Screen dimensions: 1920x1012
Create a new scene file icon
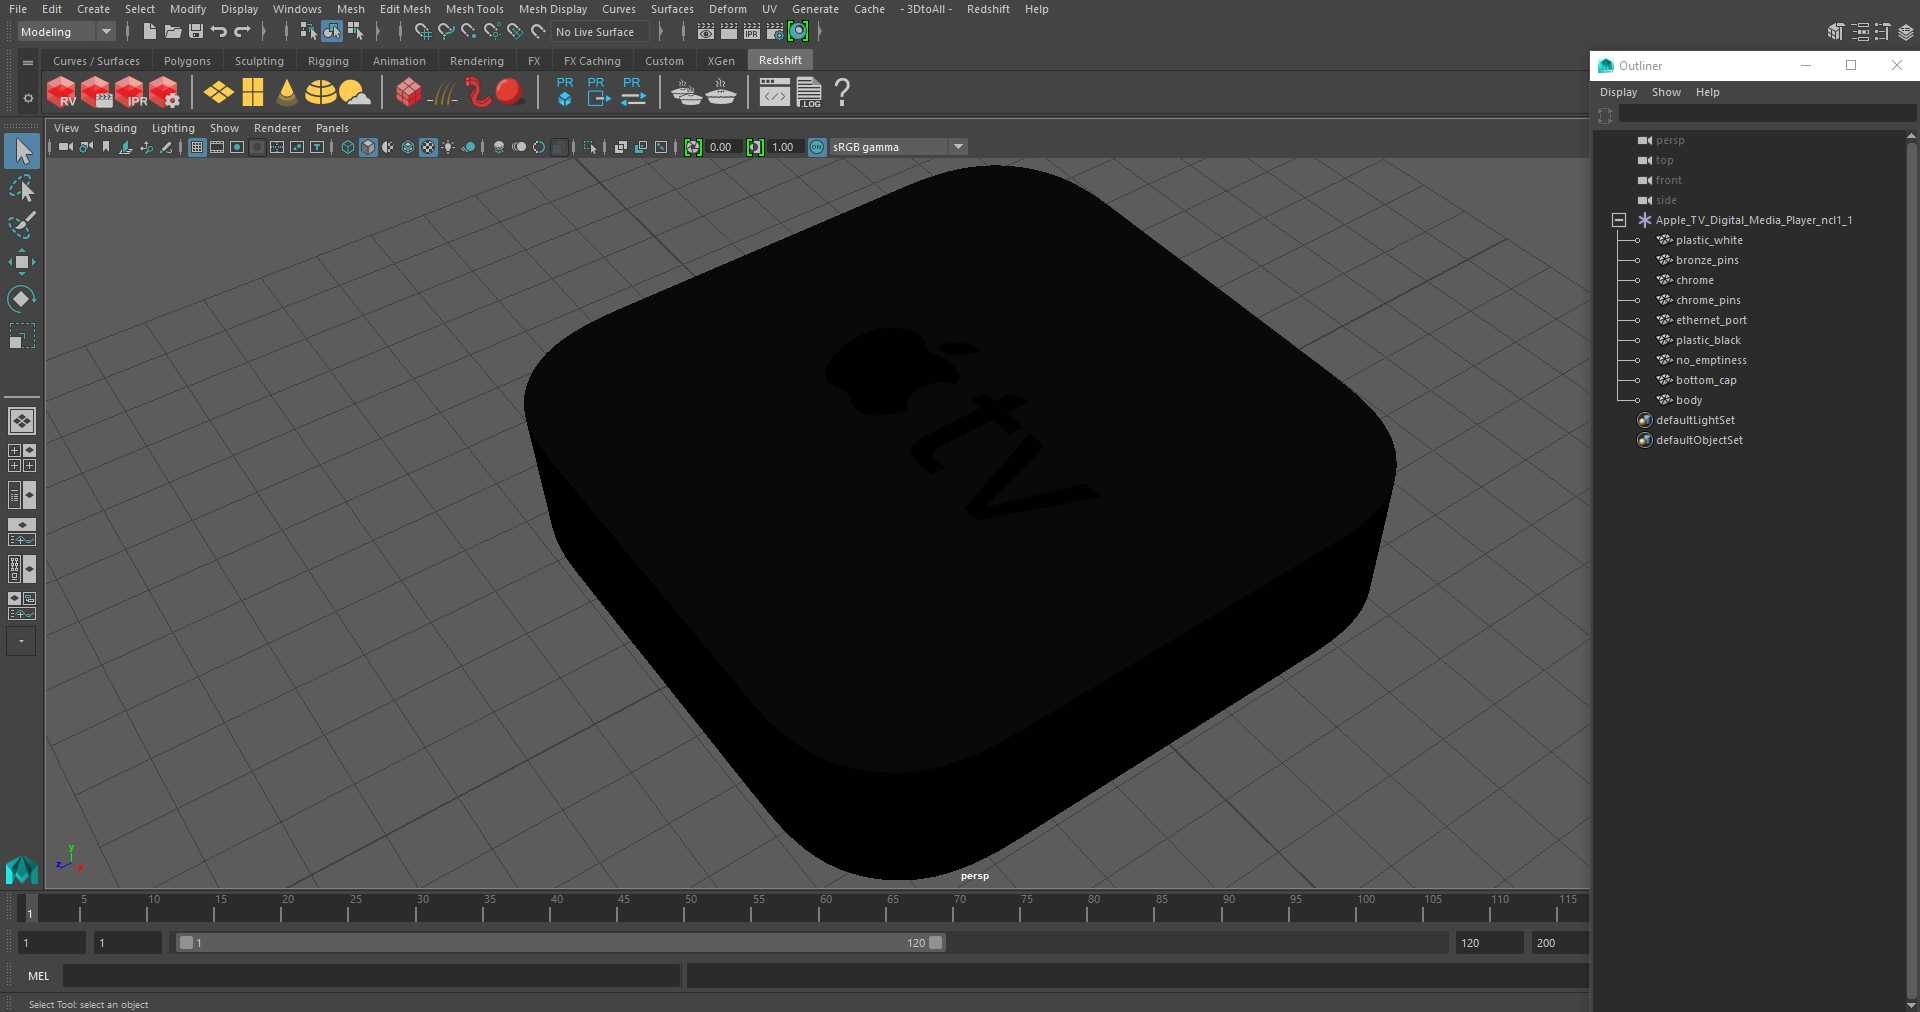coord(149,32)
